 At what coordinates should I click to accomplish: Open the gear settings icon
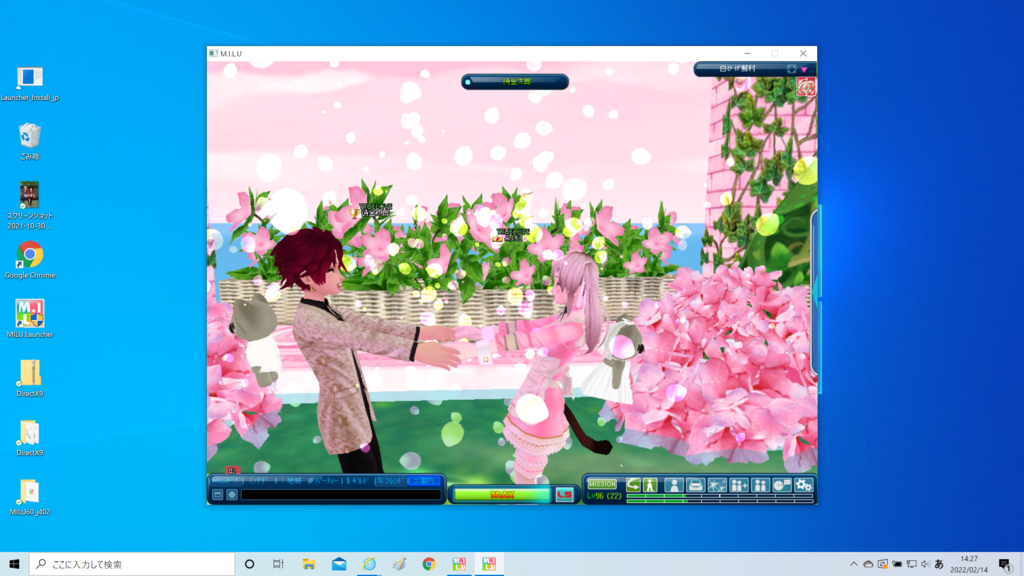803,485
